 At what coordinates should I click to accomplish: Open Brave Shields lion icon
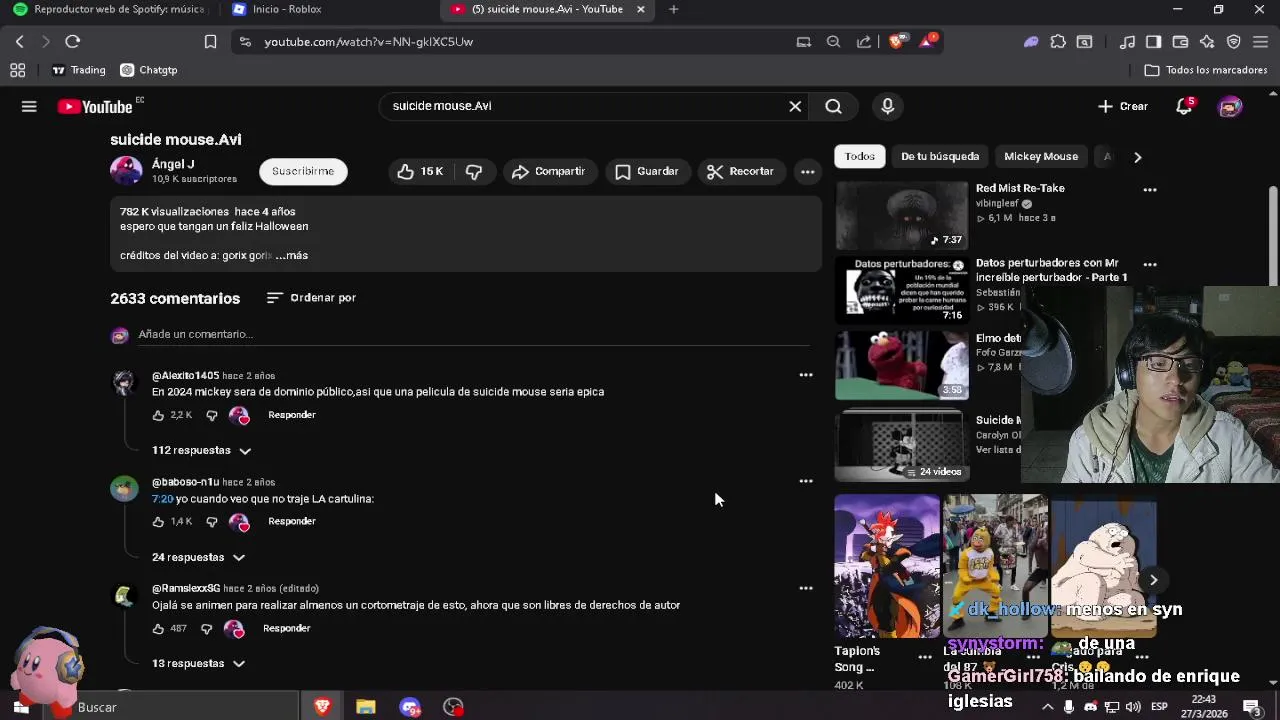click(897, 41)
